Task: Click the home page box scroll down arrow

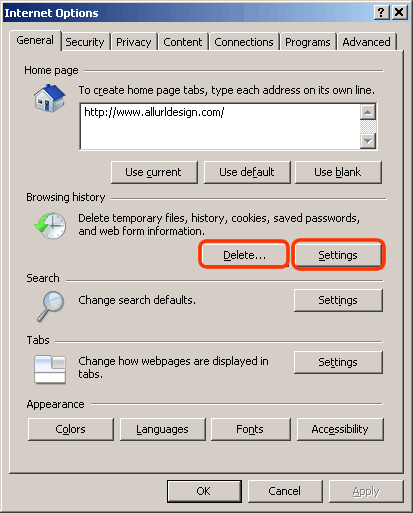Action: tap(368, 141)
